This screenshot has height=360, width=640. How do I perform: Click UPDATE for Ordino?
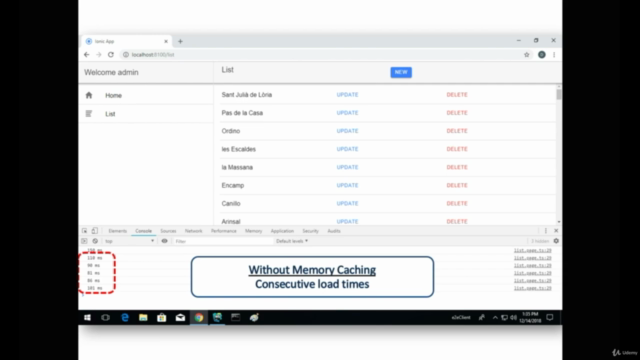point(347,131)
